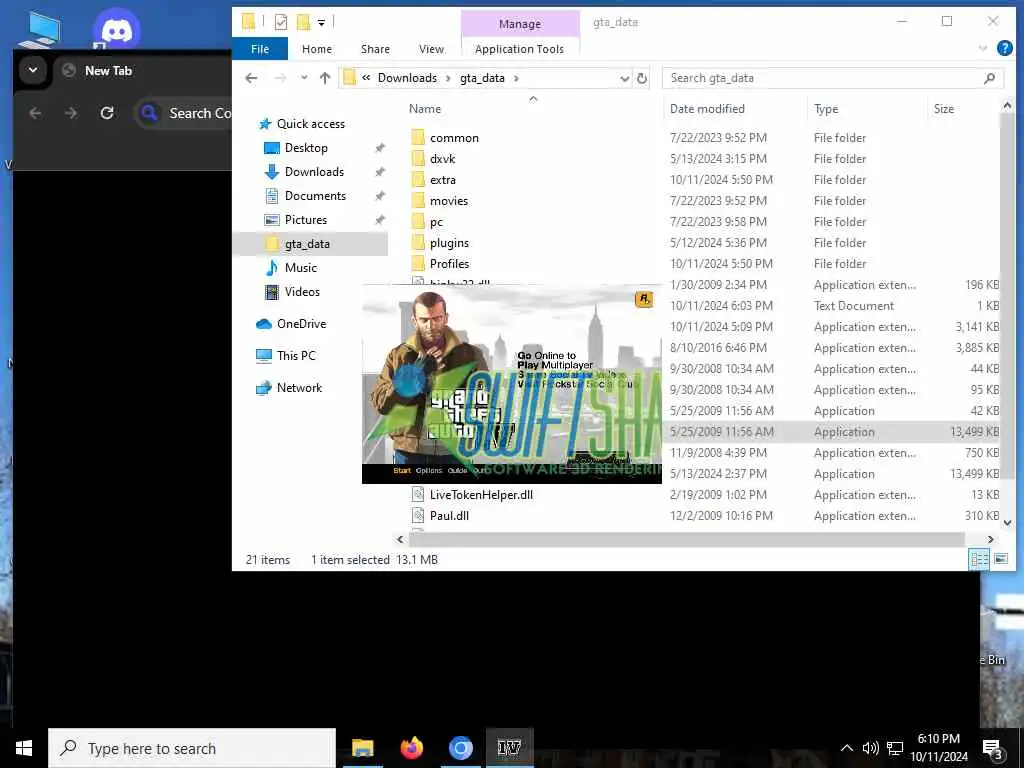Viewport: 1024px width, 768px height.
Task: Open recent locations dropdown arrow
Action: coord(304,78)
